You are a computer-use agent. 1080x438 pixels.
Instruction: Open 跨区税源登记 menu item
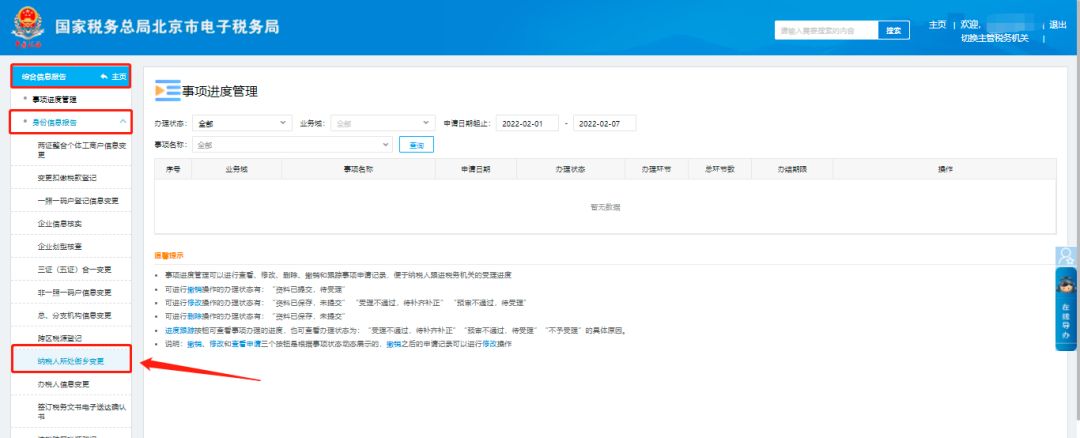(x=60, y=338)
